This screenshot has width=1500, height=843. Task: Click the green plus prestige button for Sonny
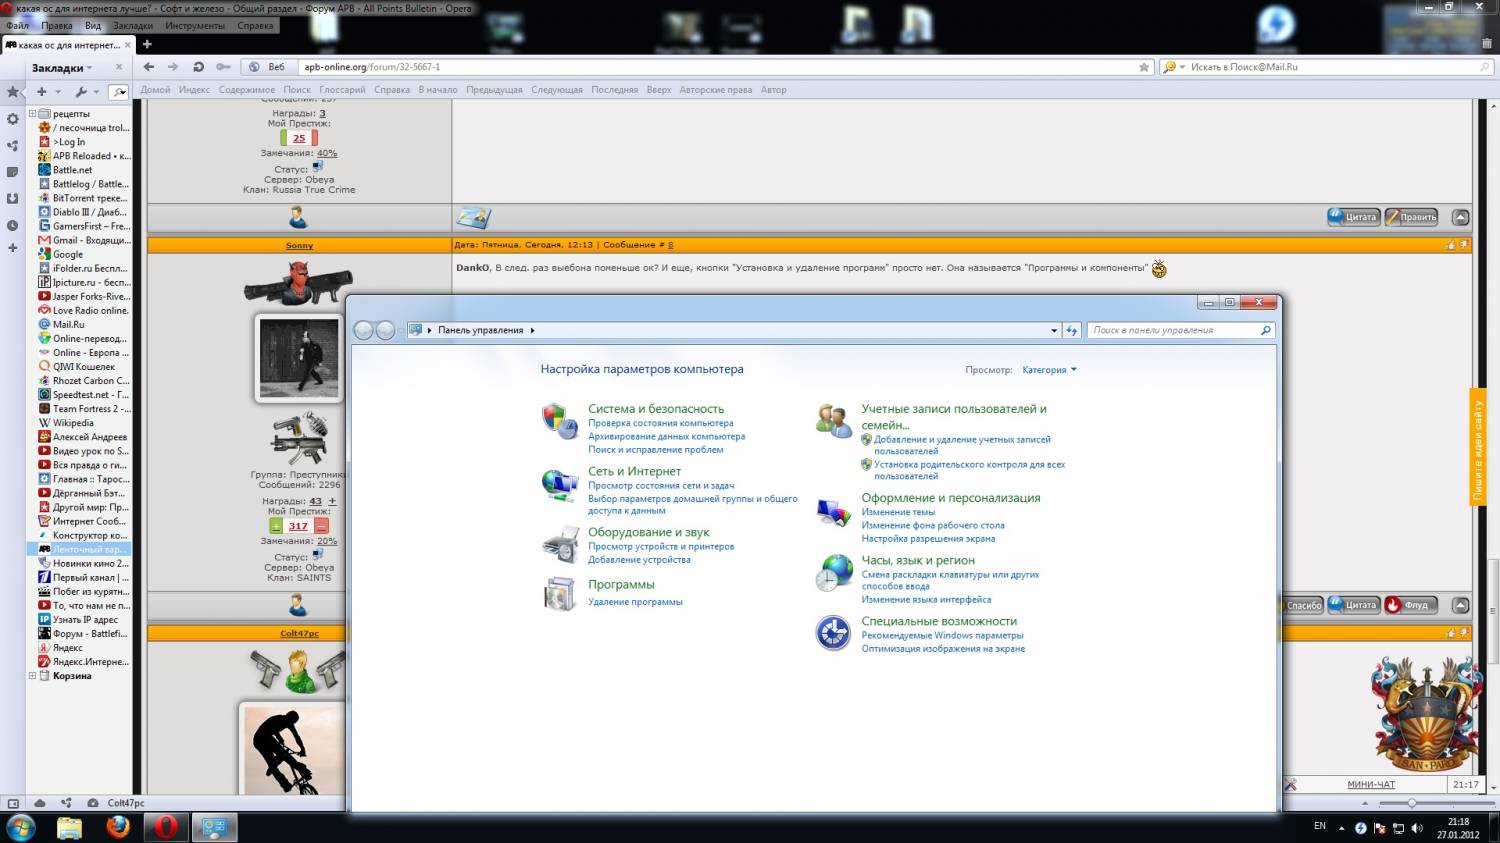point(276,526)
